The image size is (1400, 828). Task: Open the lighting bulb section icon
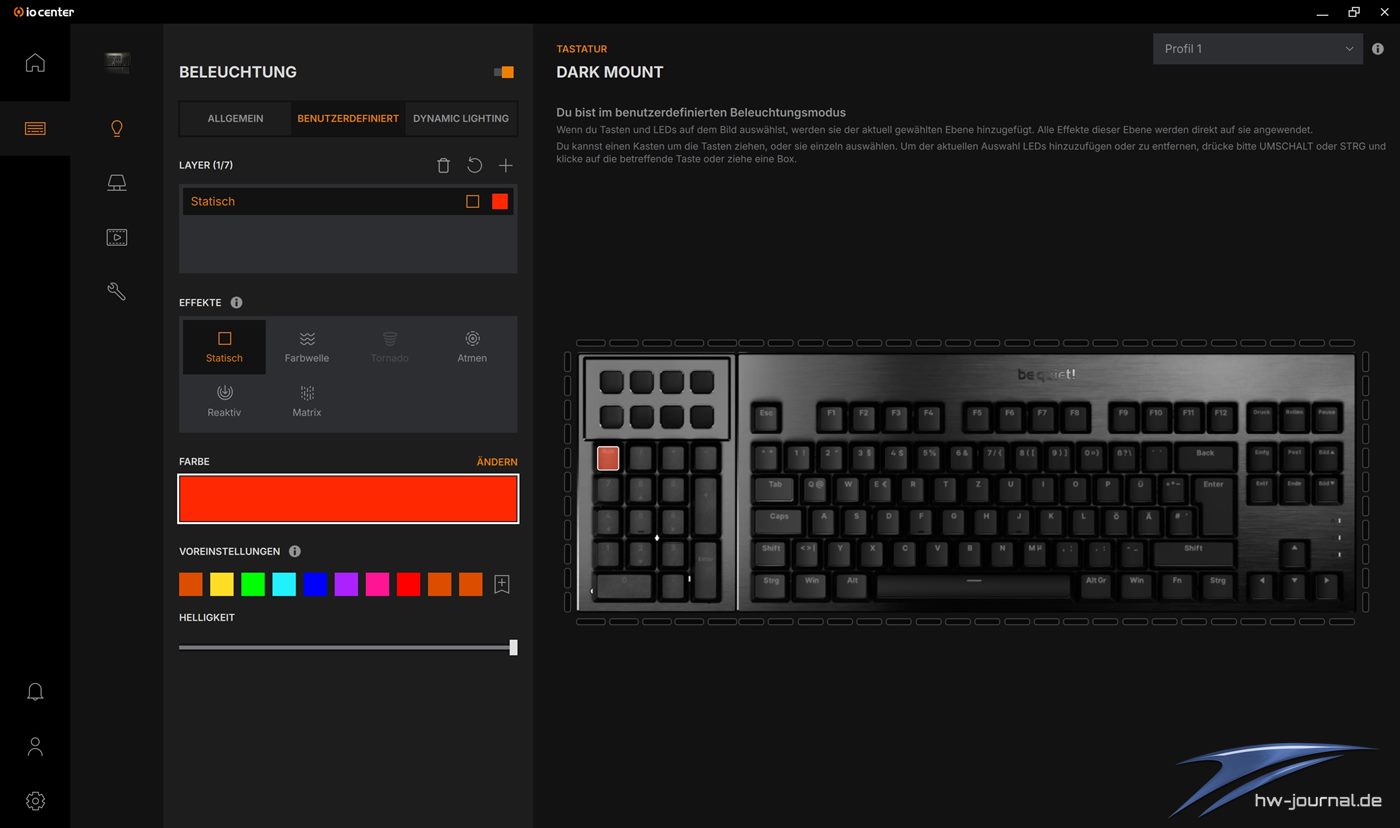pos(117,128)
